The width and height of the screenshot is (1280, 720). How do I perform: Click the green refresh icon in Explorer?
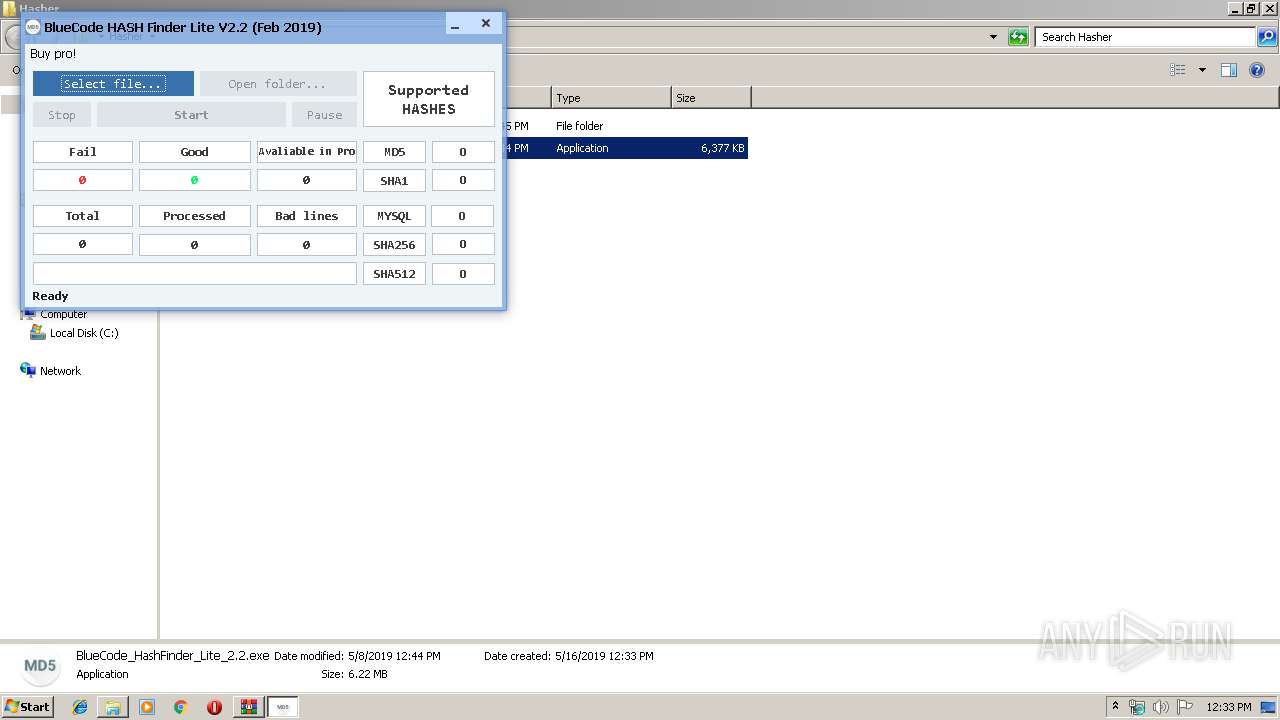(x=1018, y=37)
